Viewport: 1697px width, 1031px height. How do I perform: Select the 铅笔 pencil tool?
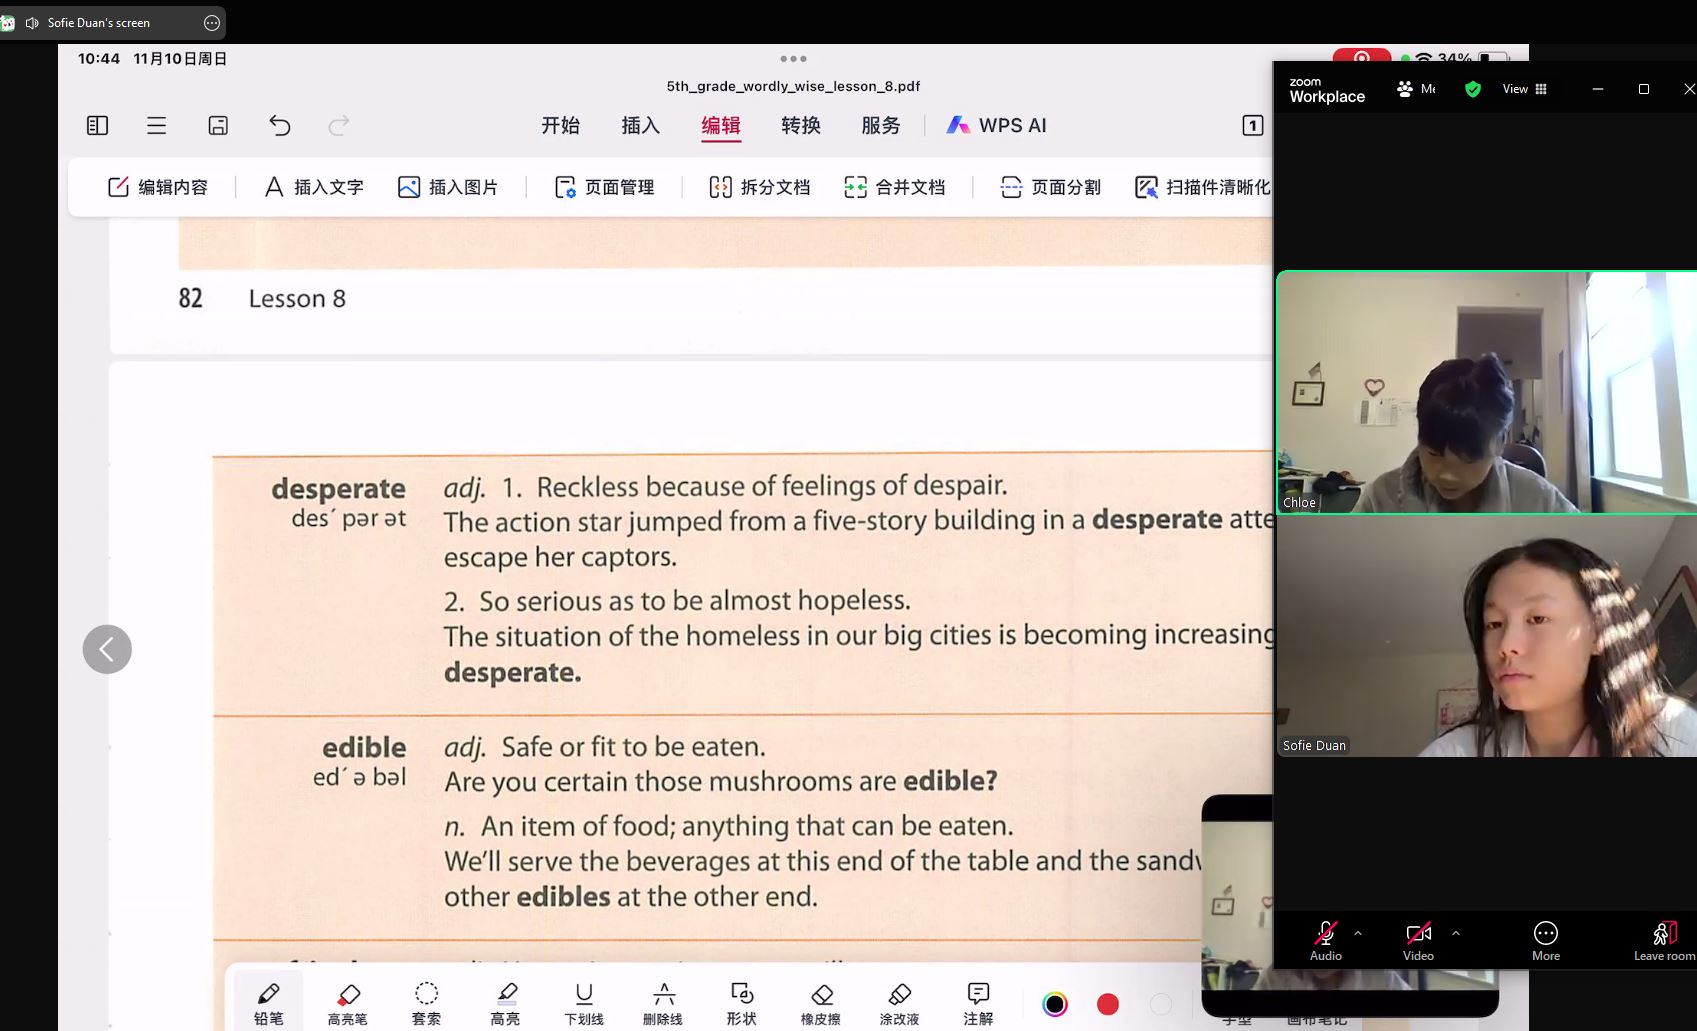coord(268,1003)
